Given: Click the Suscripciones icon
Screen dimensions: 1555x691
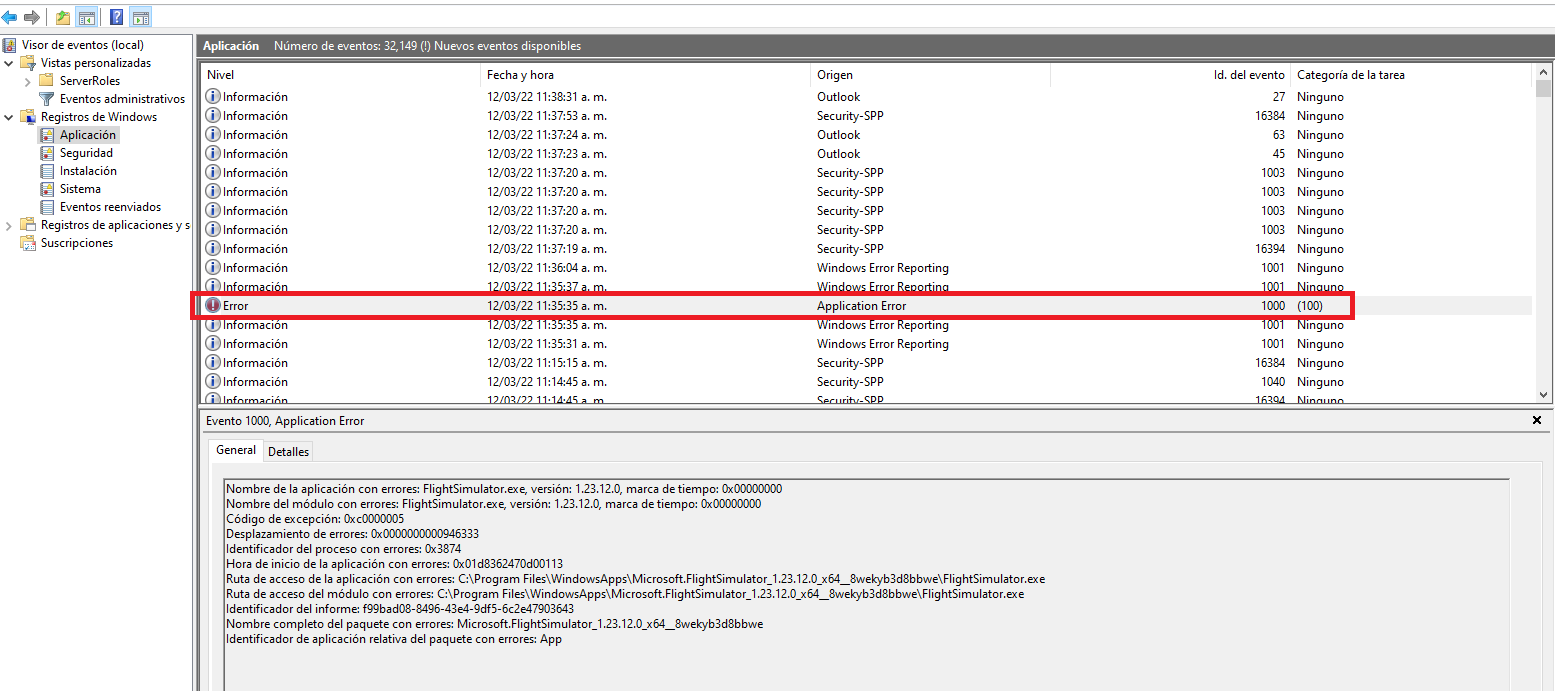Looking at the screenshot, I should tap(28, 243).
